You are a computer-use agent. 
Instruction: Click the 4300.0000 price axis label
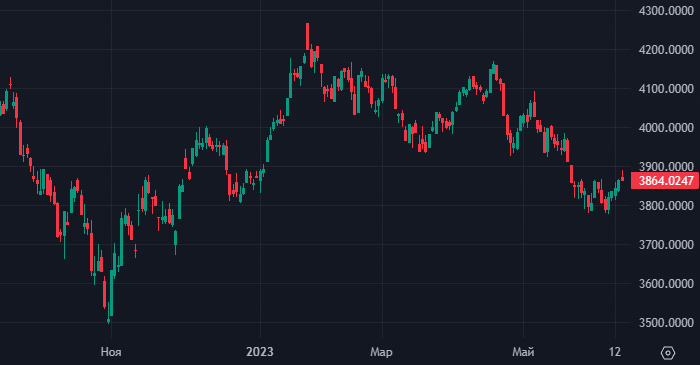coord(666,11)
